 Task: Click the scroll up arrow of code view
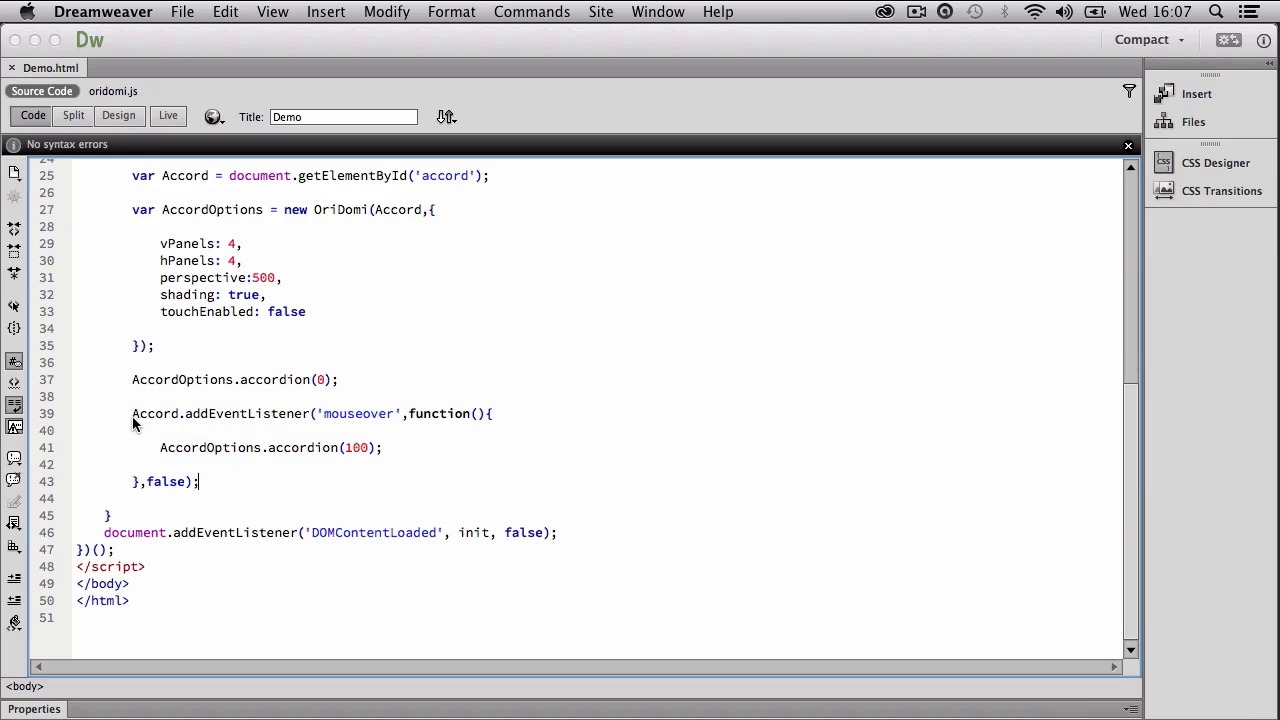1131,167
